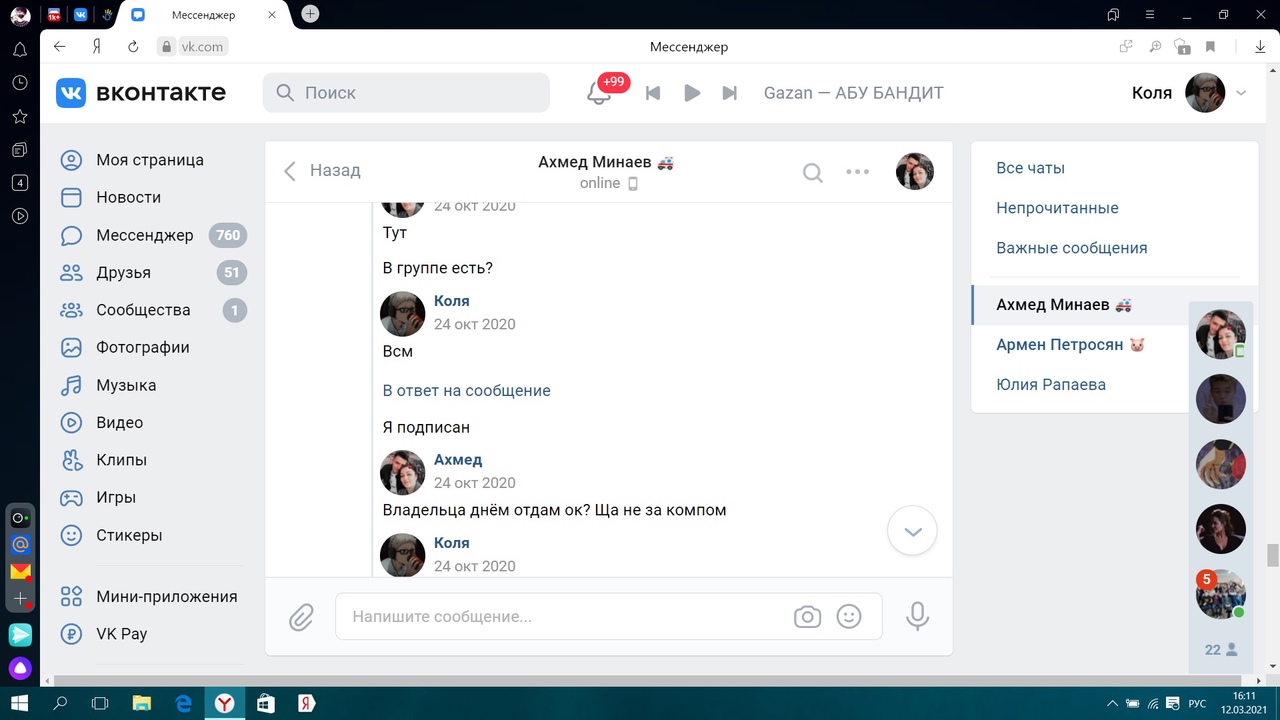
Task: Search within this conversation
Action: 813,172
